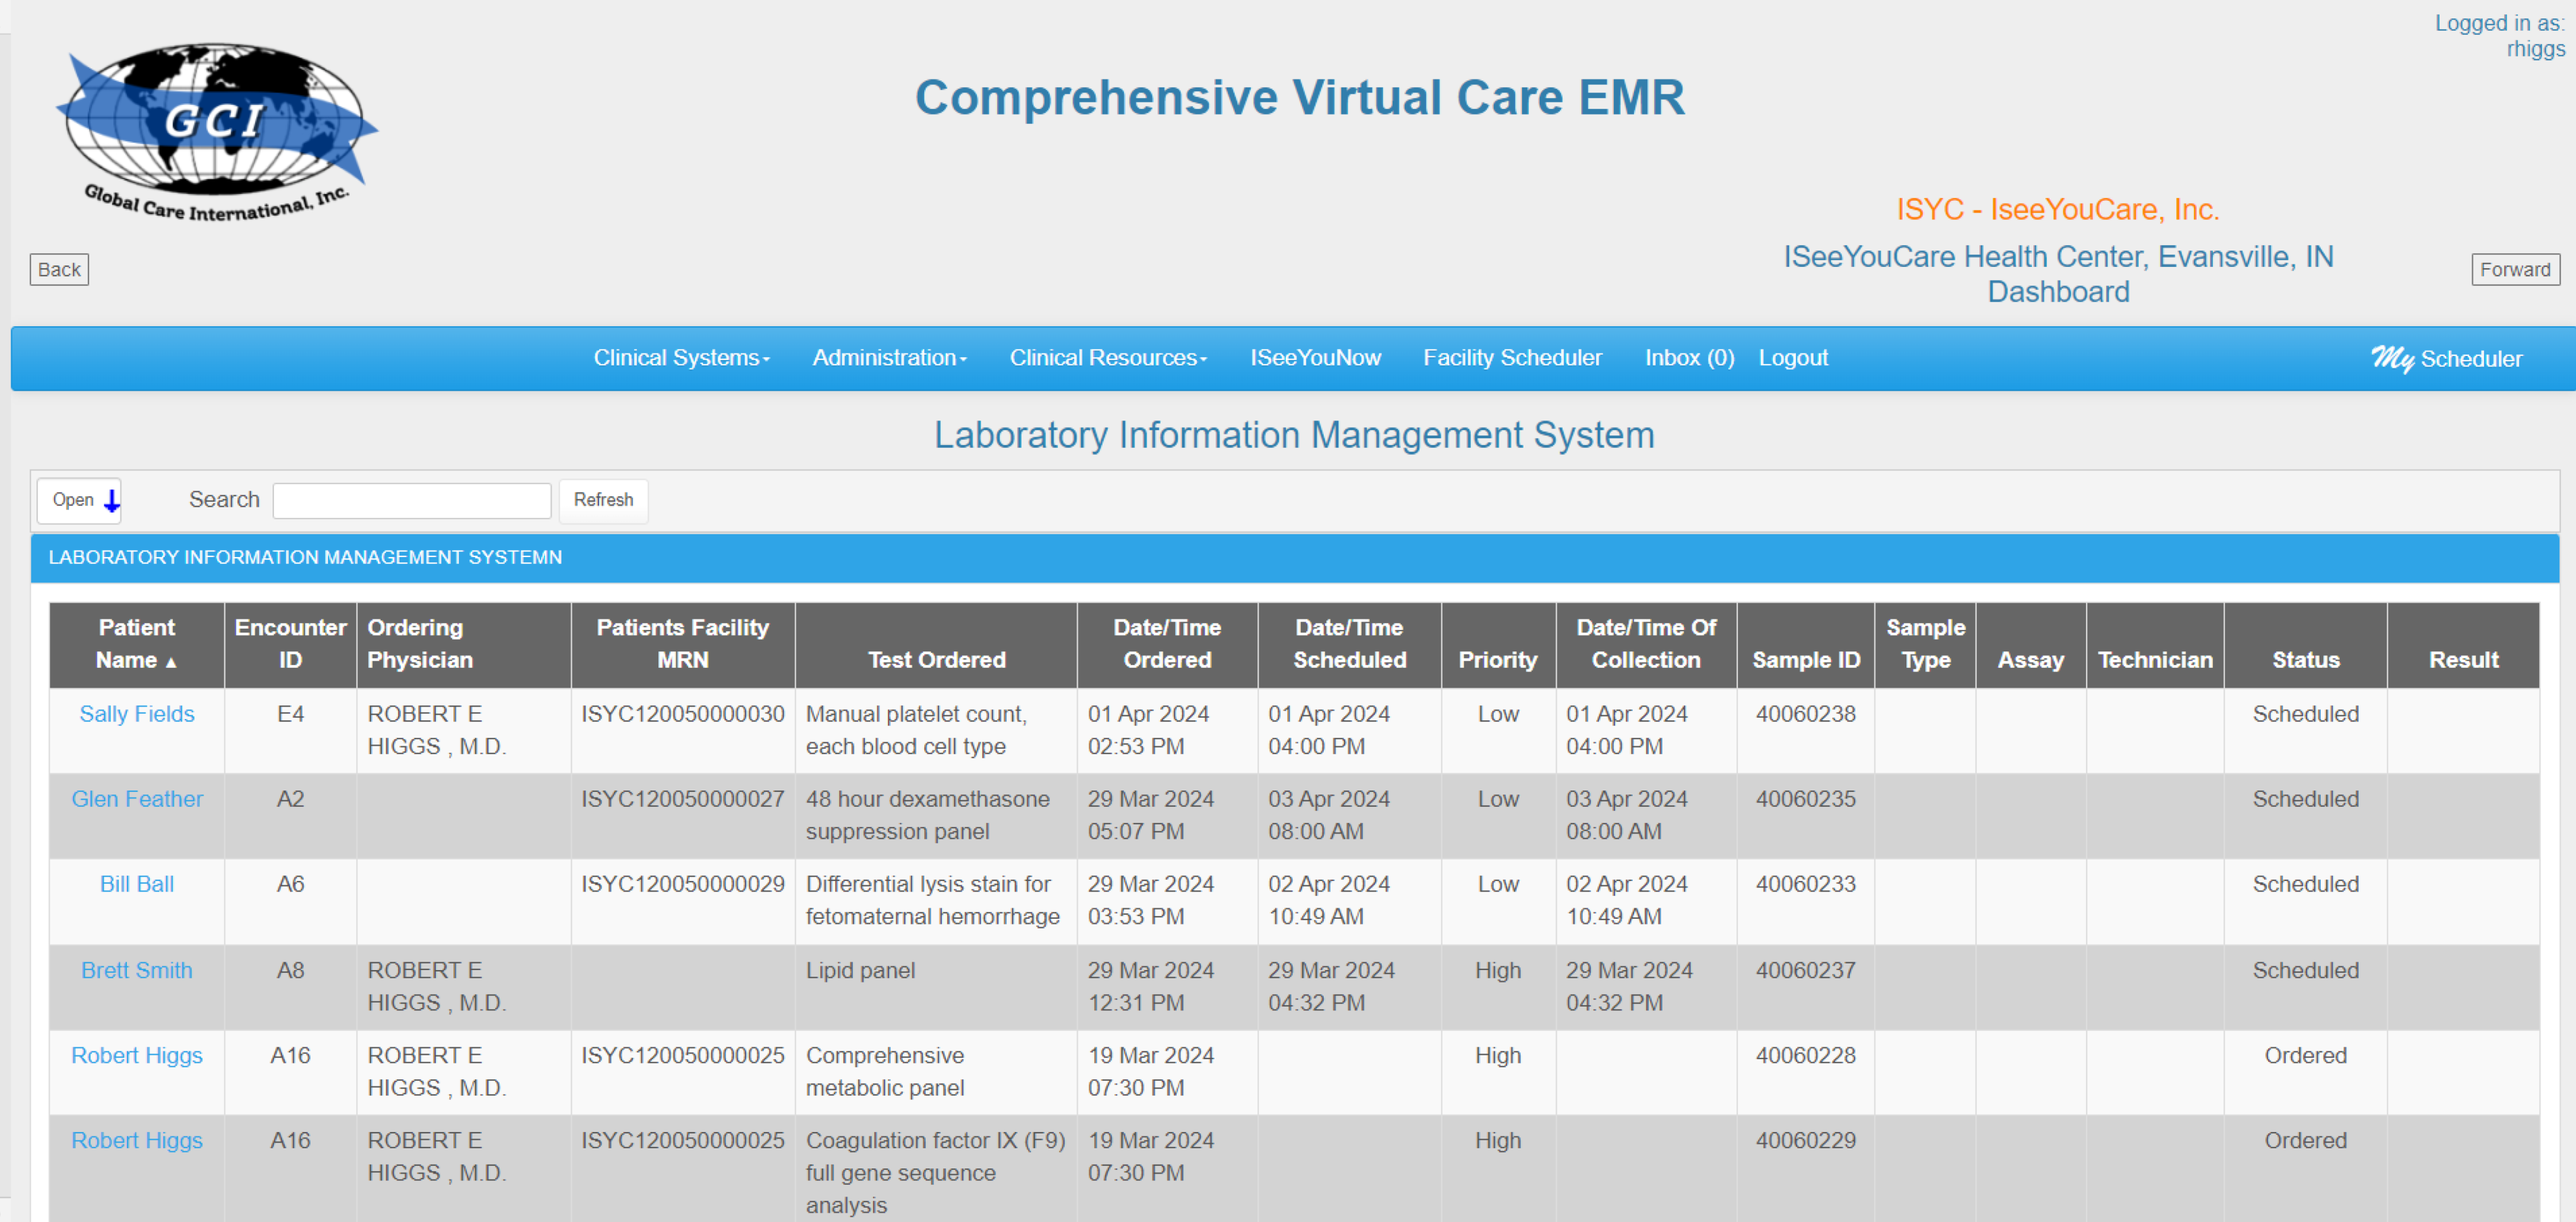The width and height of the screenshot is (2576, 1222).
Task: Sort by Patient Name column header
Action: [x=137, y=644]
